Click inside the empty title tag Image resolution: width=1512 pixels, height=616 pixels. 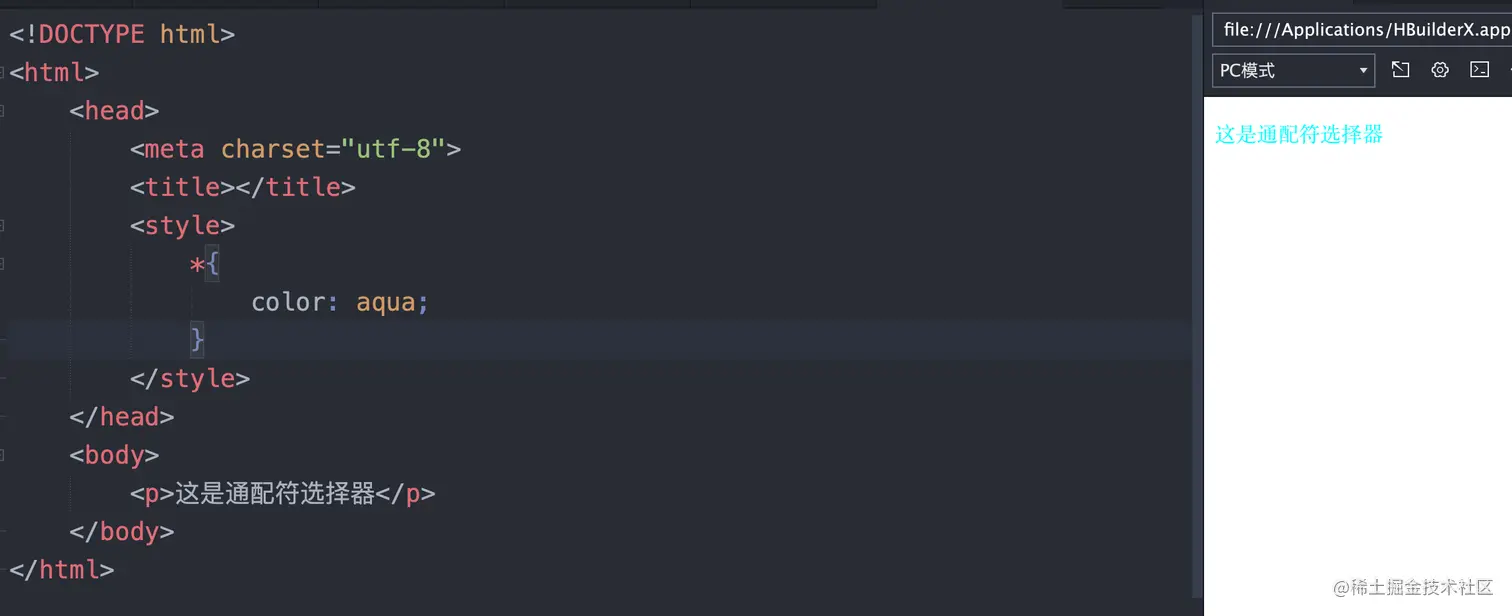click(235, 187)
